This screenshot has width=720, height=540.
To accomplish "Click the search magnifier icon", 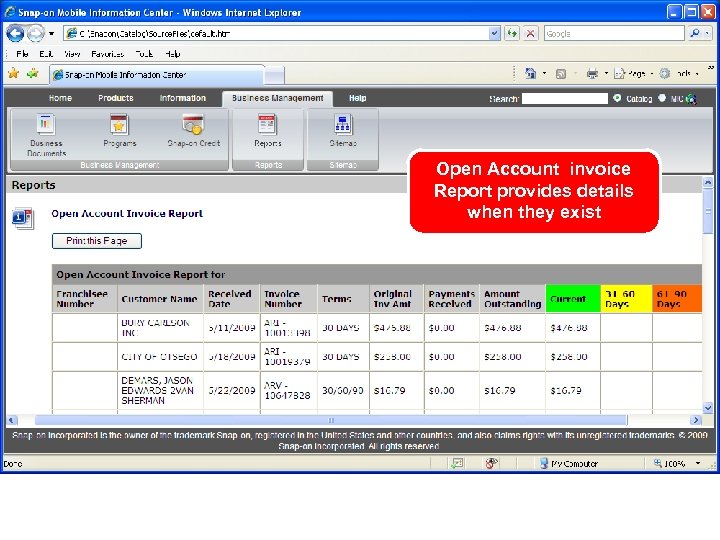I will pyautogui.click(x=695, y=33).
